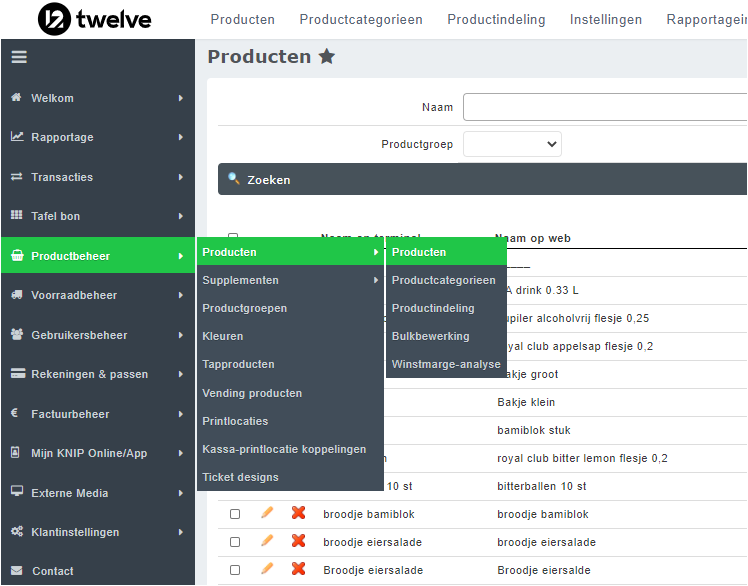Screen dimensions: 748x586
Task: Click the magnifier icon on Zoeken bar
Action: pos(234,179)
